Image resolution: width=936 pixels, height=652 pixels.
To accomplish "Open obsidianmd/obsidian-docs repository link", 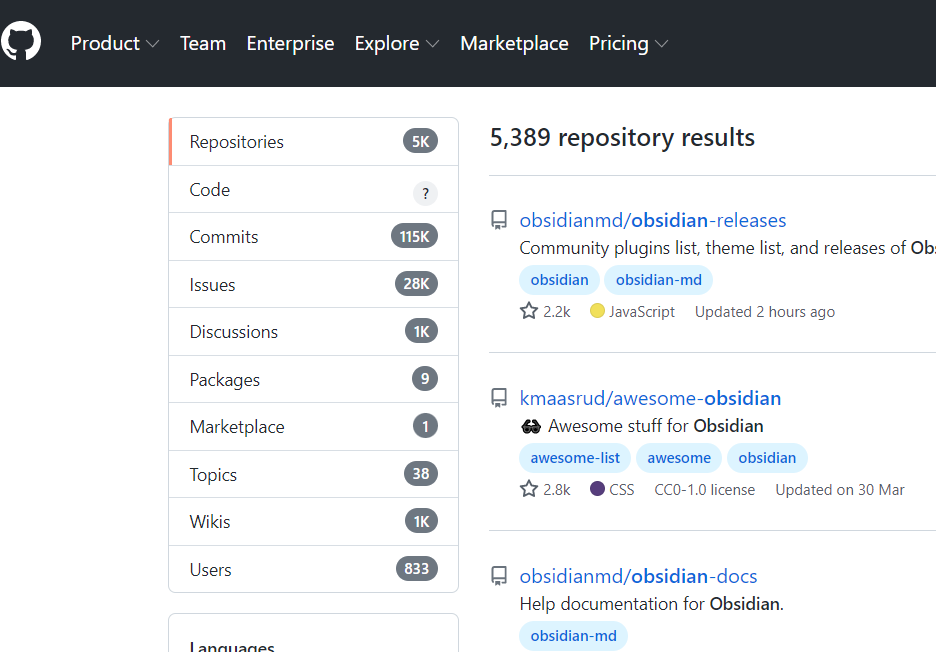I will [x=638, y=576].
